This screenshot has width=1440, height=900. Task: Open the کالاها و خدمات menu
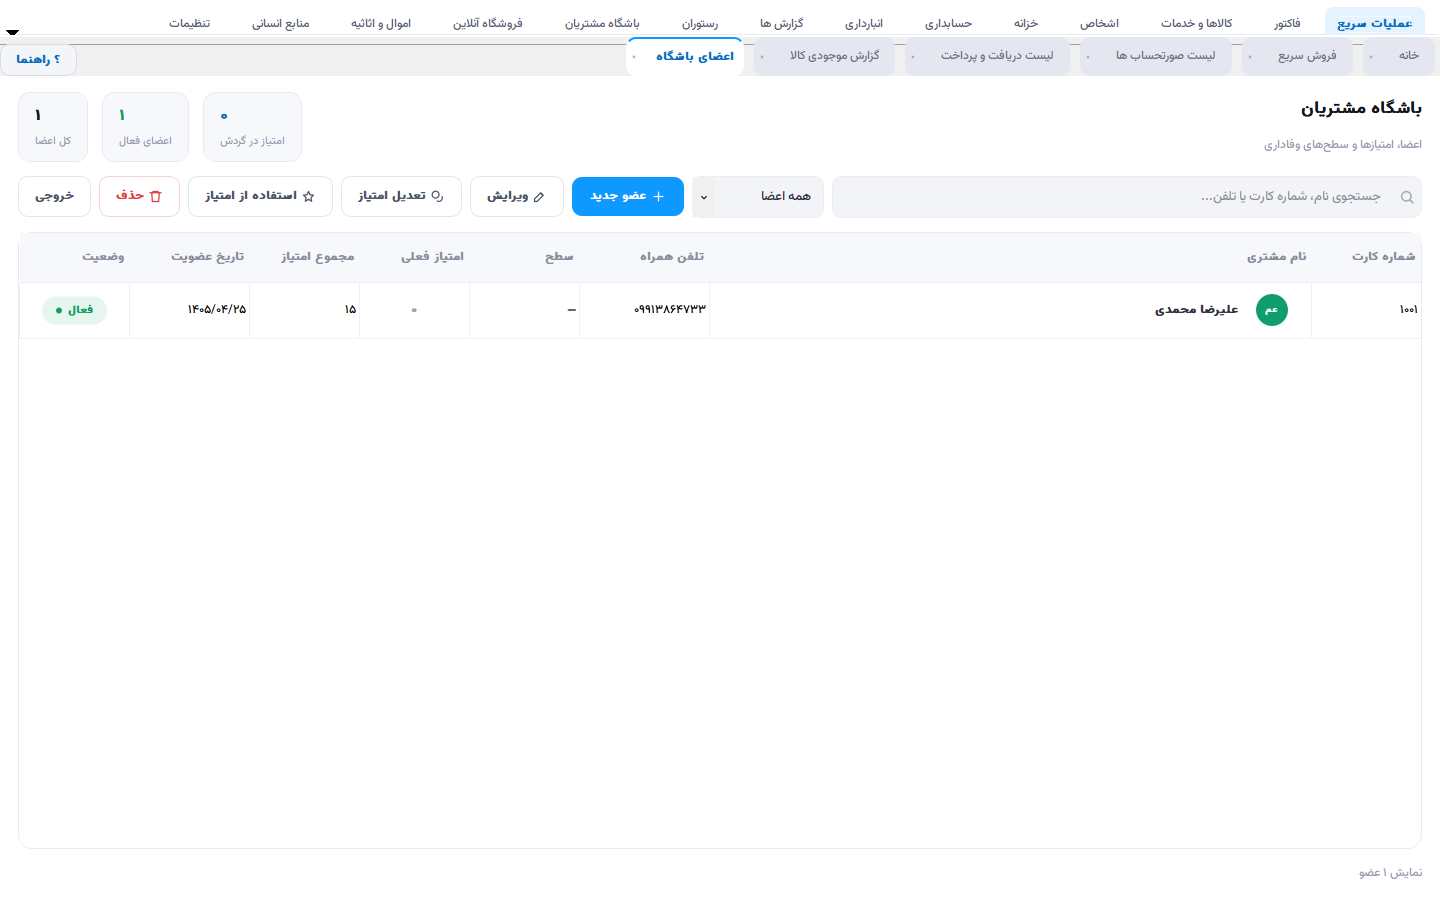[1196, 23]
